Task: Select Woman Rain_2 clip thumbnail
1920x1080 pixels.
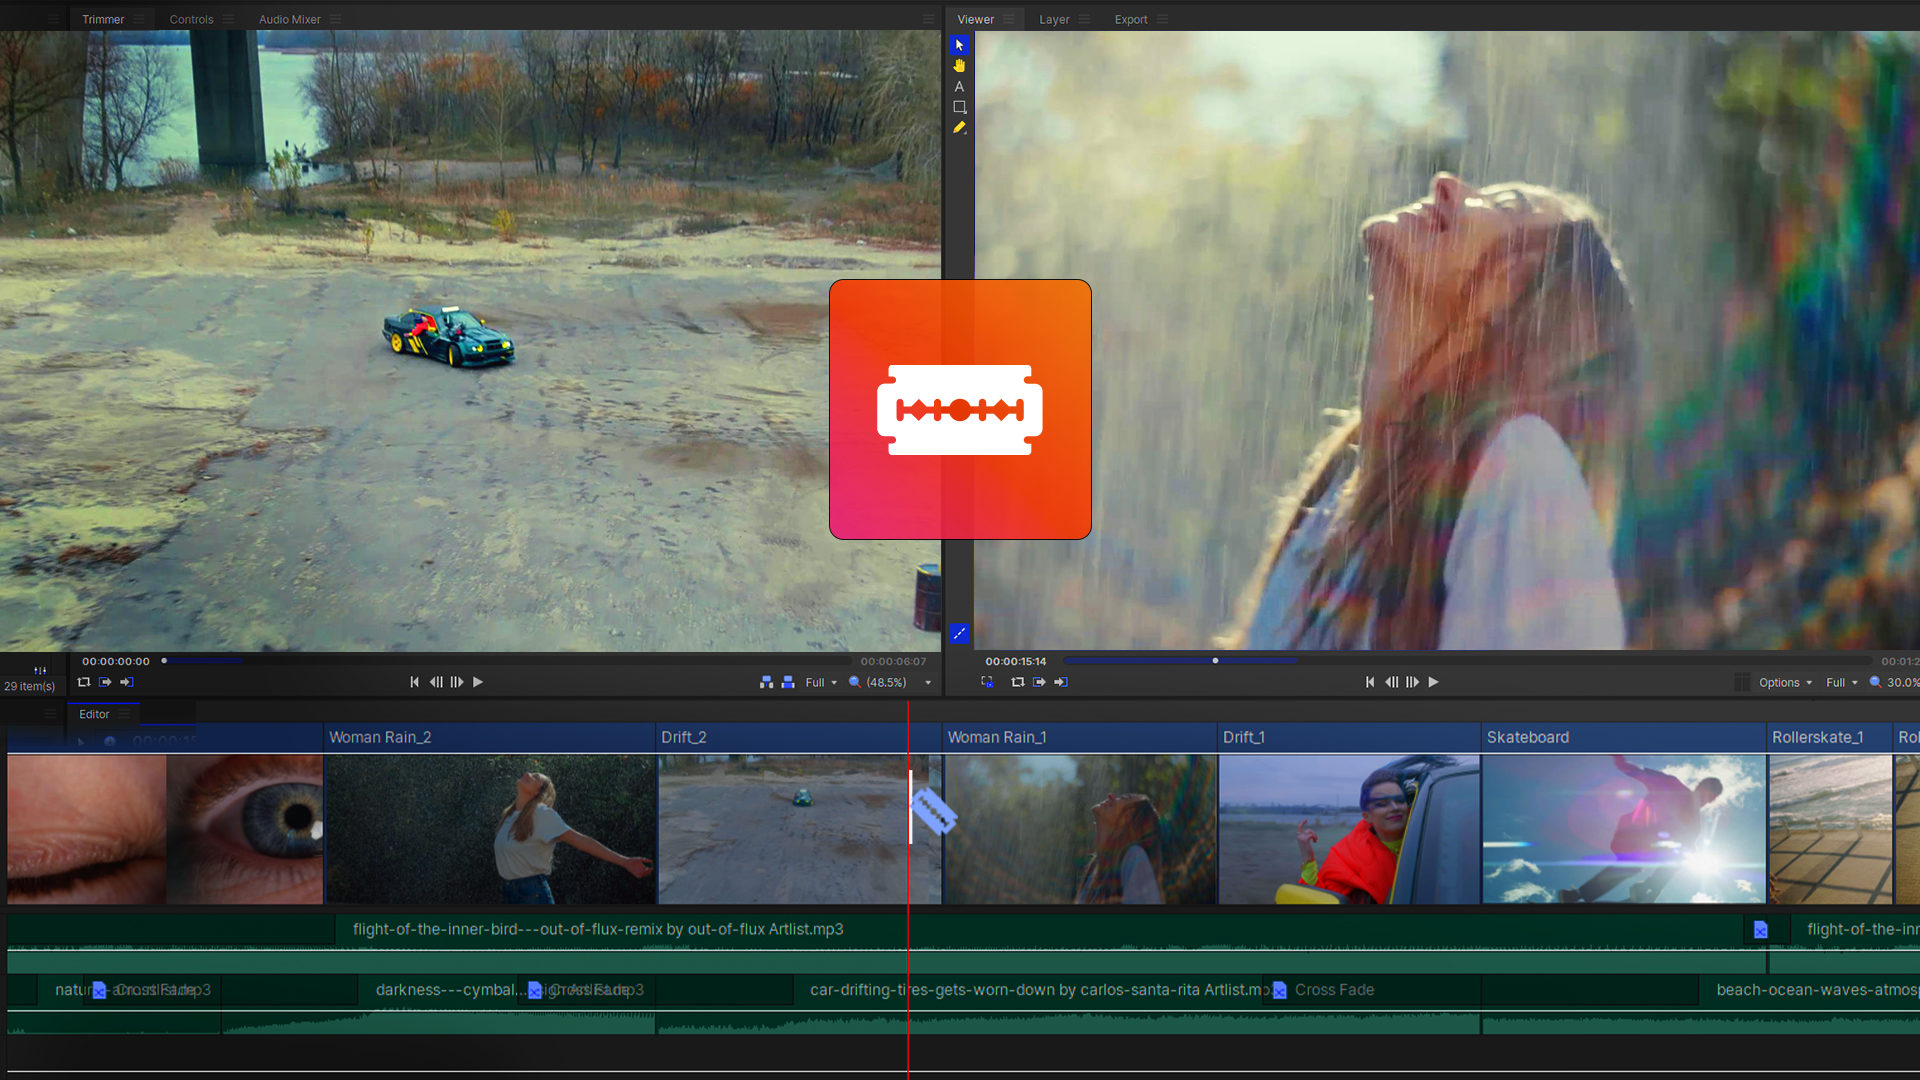Action: pyautogui.click(x=490, y=829)
